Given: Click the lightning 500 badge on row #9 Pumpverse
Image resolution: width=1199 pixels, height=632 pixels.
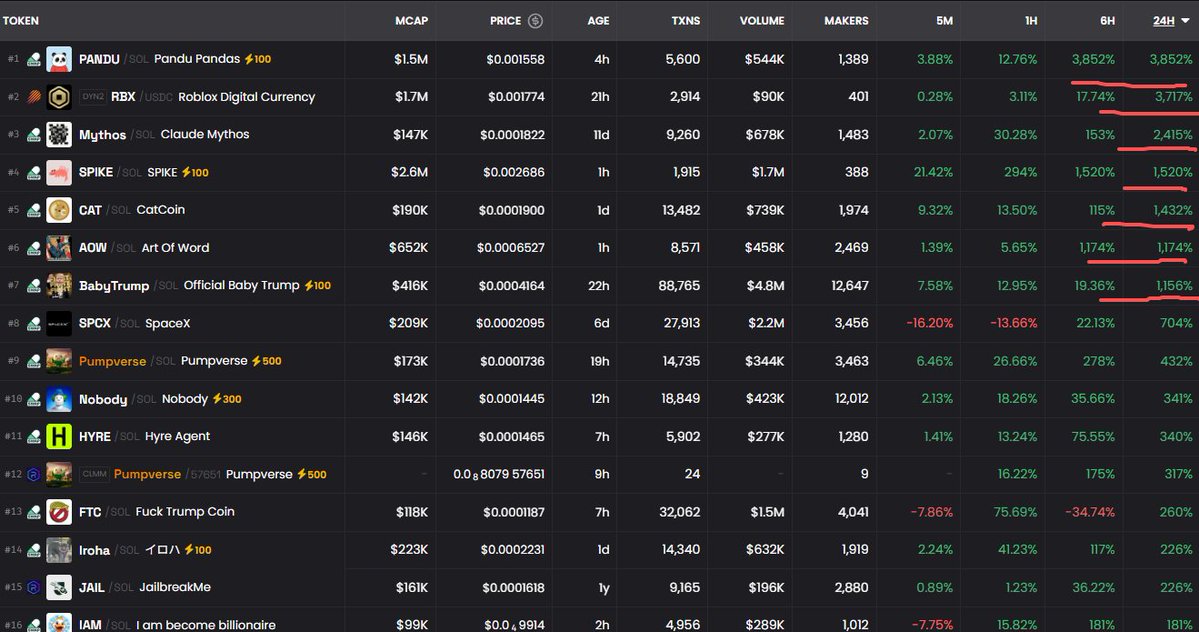Looking at the screenshot, I should [266, 361].
